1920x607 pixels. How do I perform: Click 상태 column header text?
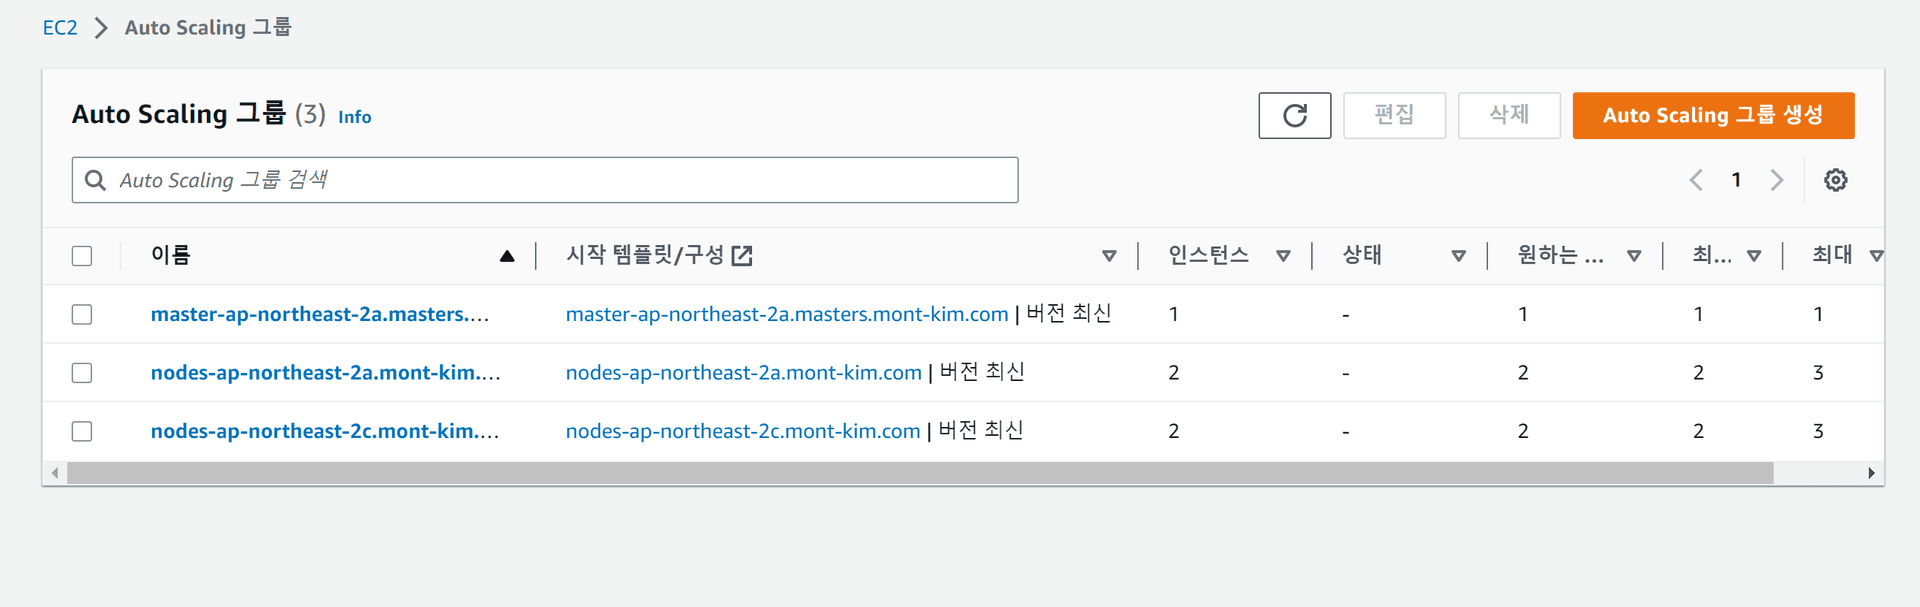pyautogui.click(x=1362, y=255)
